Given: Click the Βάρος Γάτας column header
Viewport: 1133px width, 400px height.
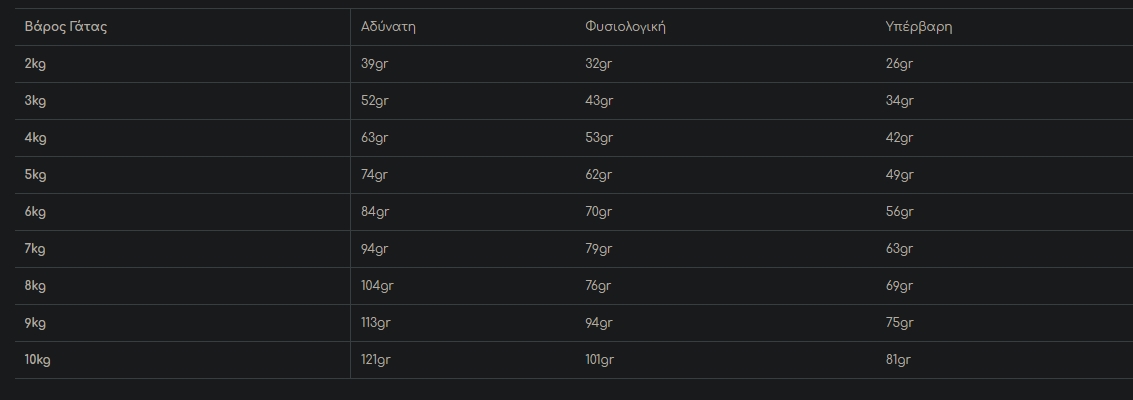Looking at the screenshot, I should (66, 27).
